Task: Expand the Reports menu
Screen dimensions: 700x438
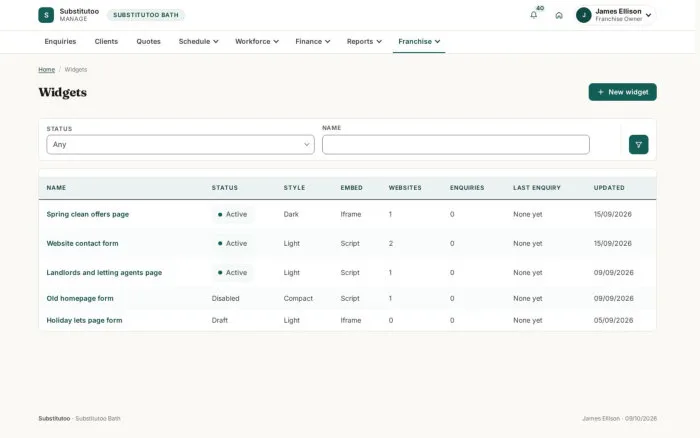Action: 364,42
